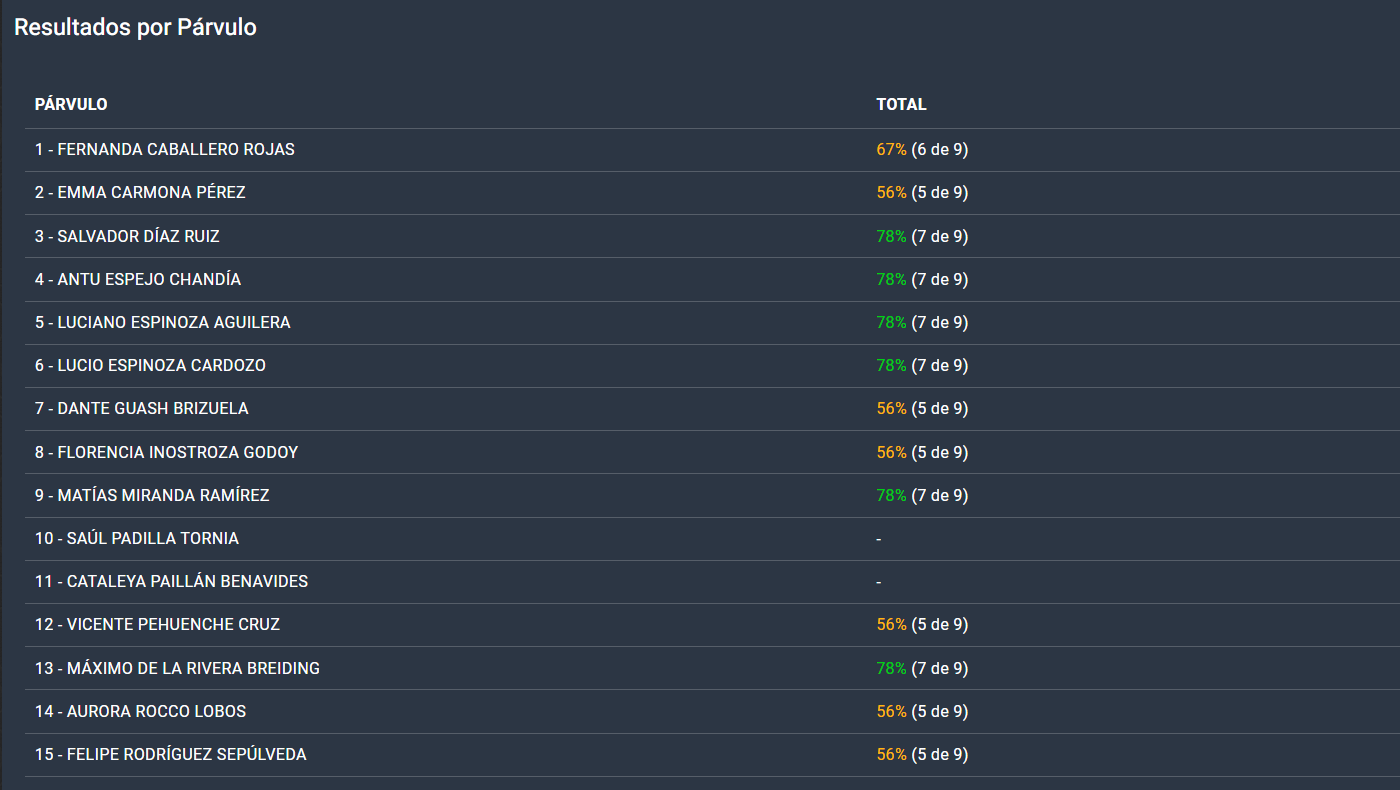This screenshot has height=790, width=1400.
Task: Choose Aurora Rocco Lobos from the list
Action: pos(140,712)
